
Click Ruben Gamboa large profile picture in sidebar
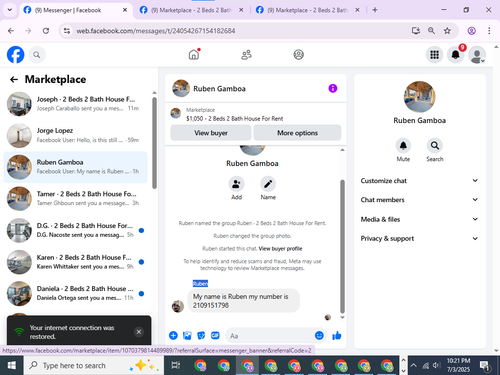419,97
